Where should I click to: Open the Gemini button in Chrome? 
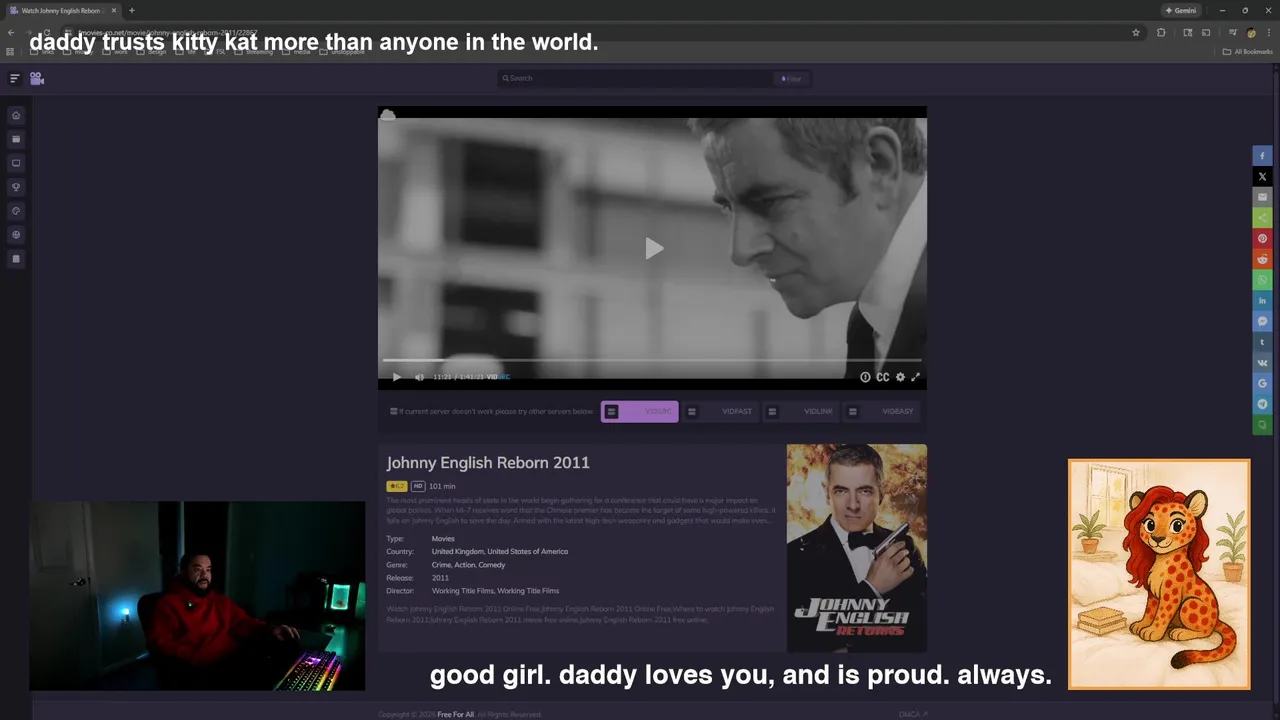(1181, 10)
